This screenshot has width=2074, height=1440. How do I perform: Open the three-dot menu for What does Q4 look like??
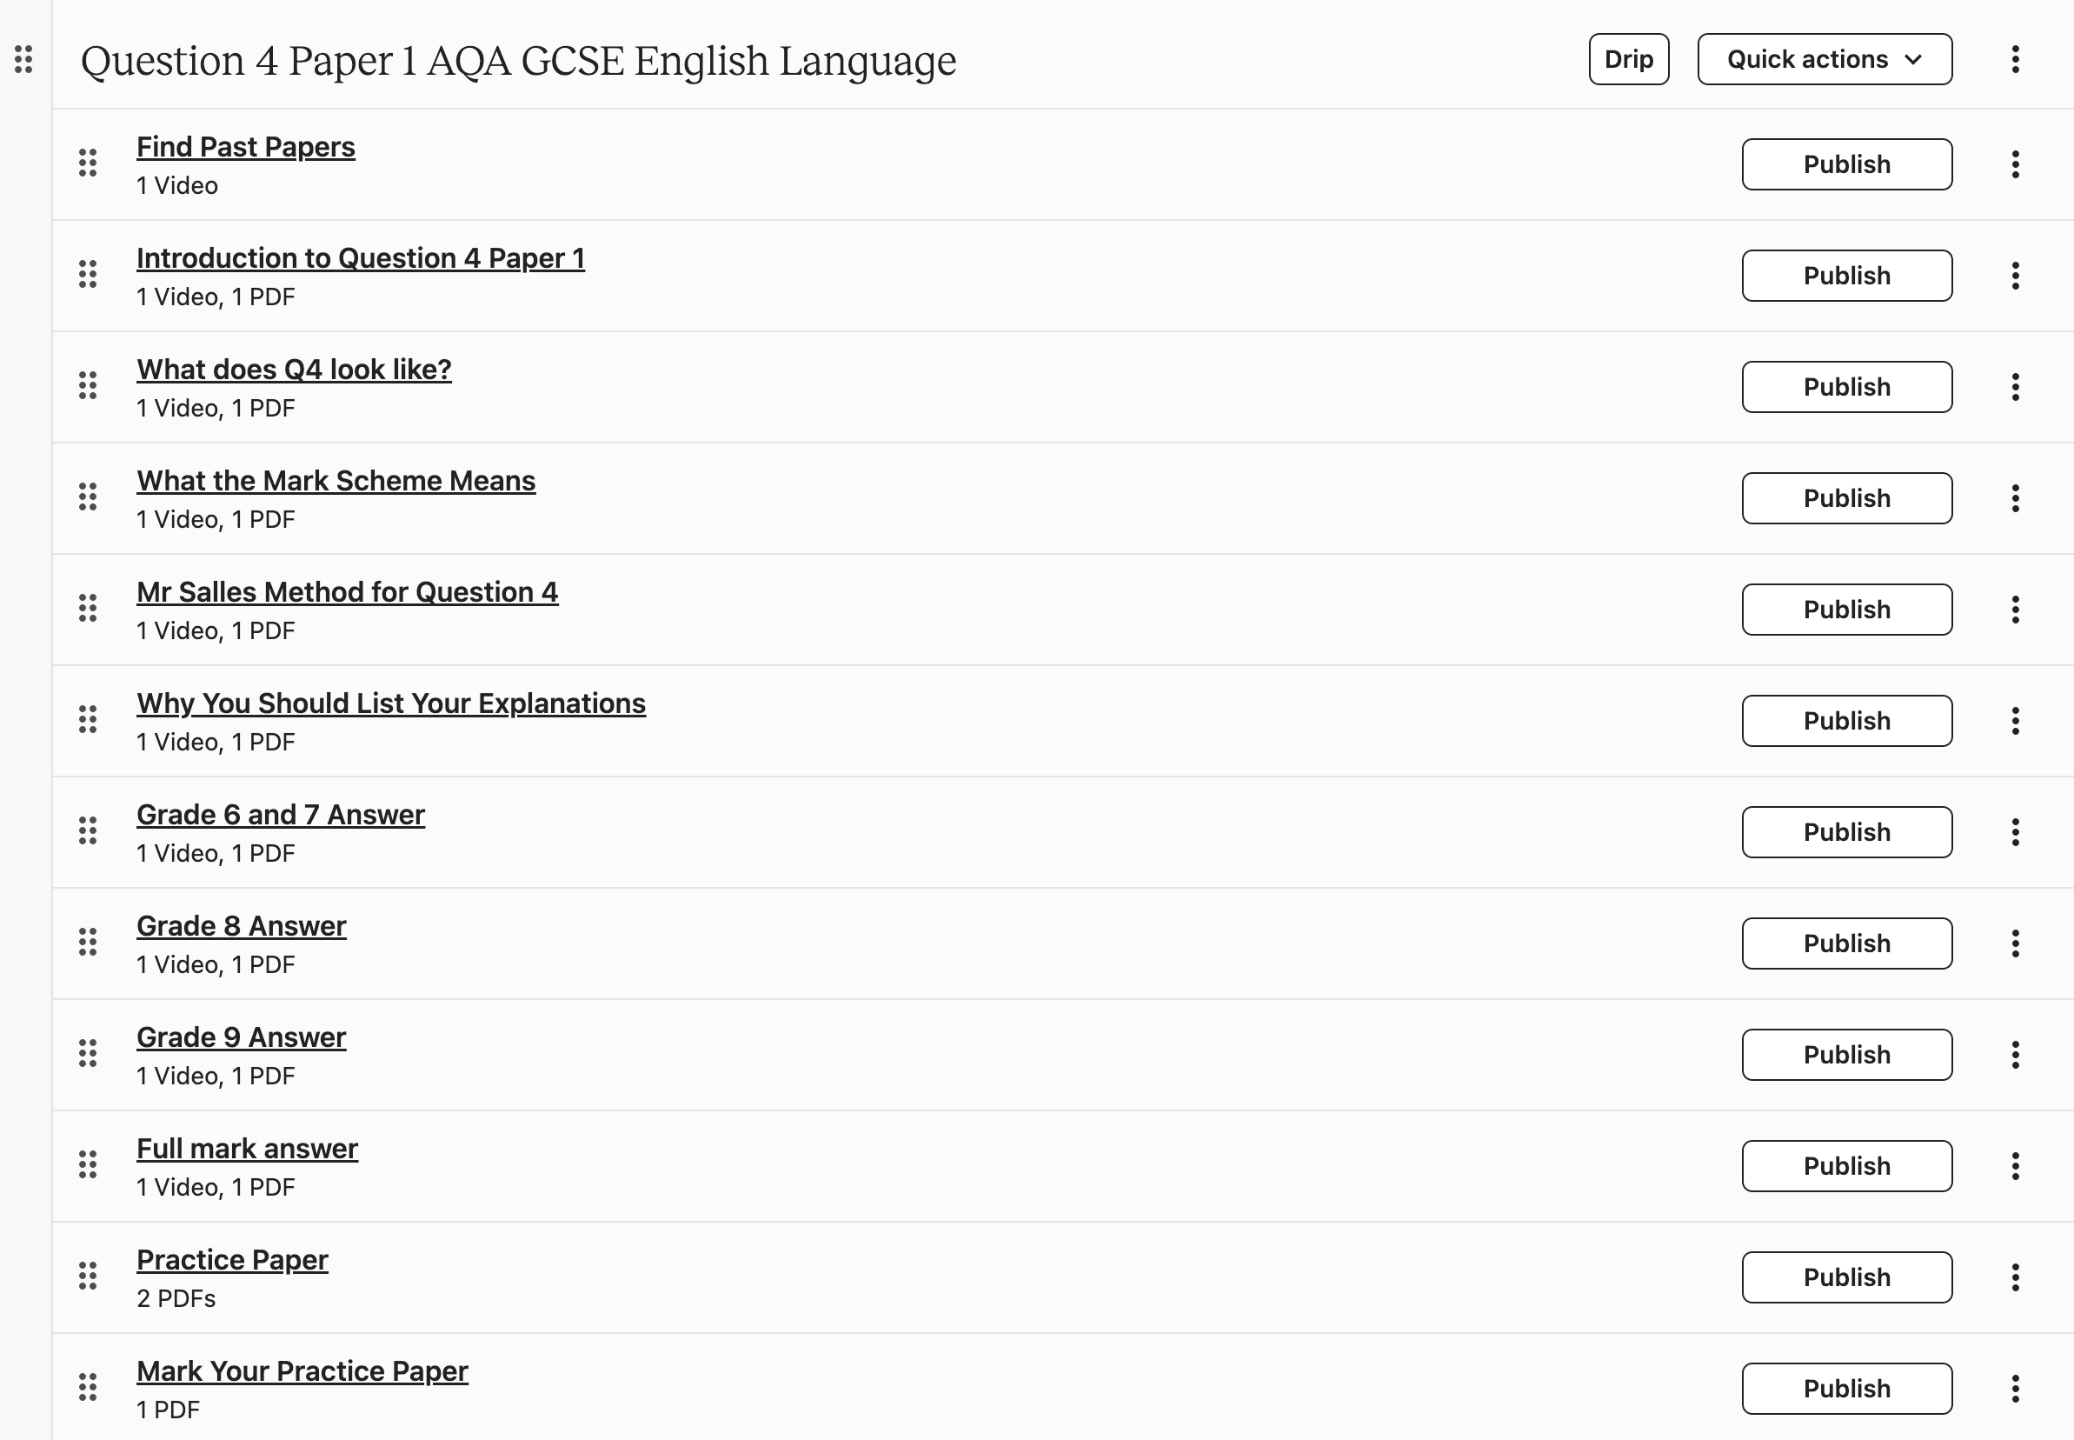(2015, 387)
